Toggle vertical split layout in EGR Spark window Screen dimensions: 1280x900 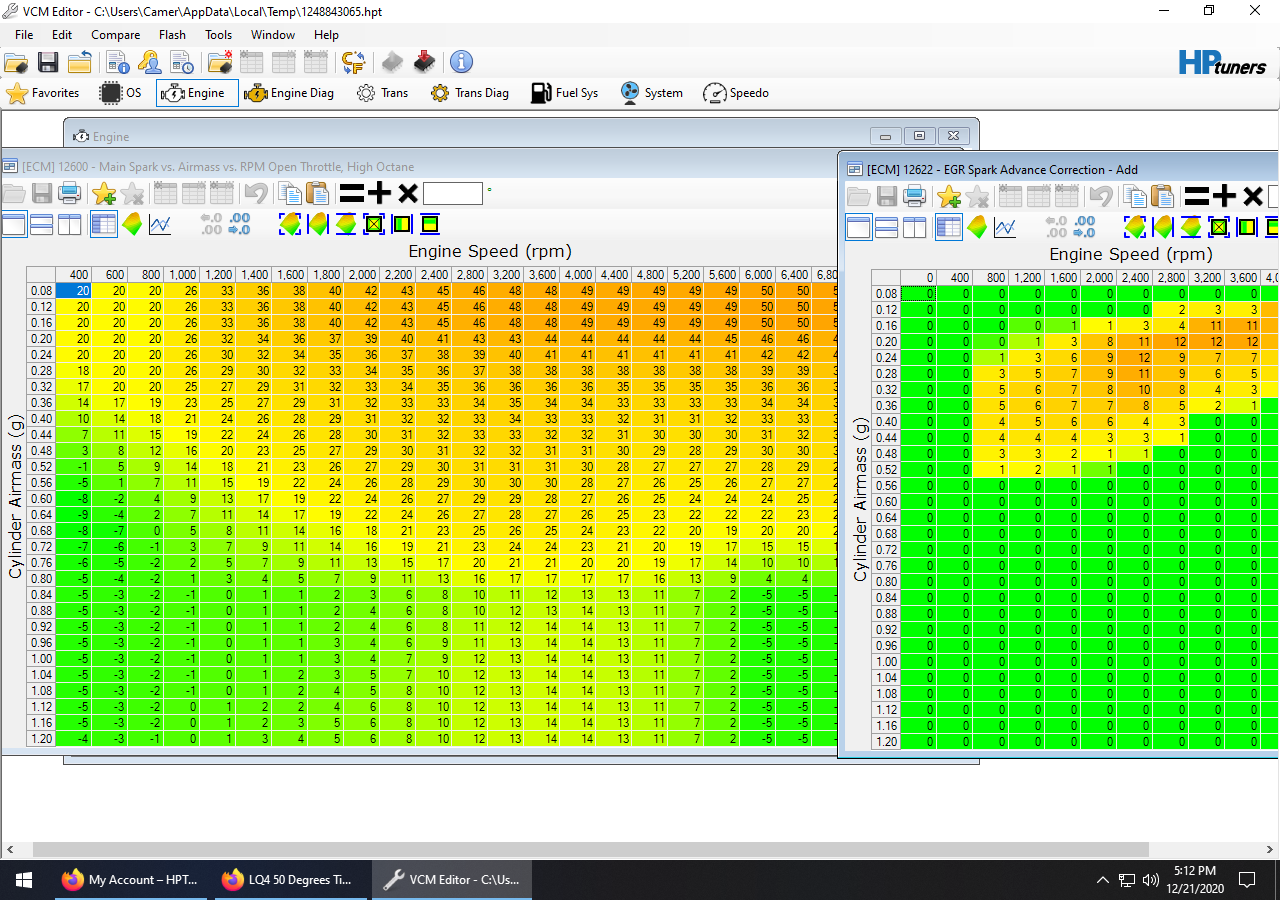[x=915, y=228]
